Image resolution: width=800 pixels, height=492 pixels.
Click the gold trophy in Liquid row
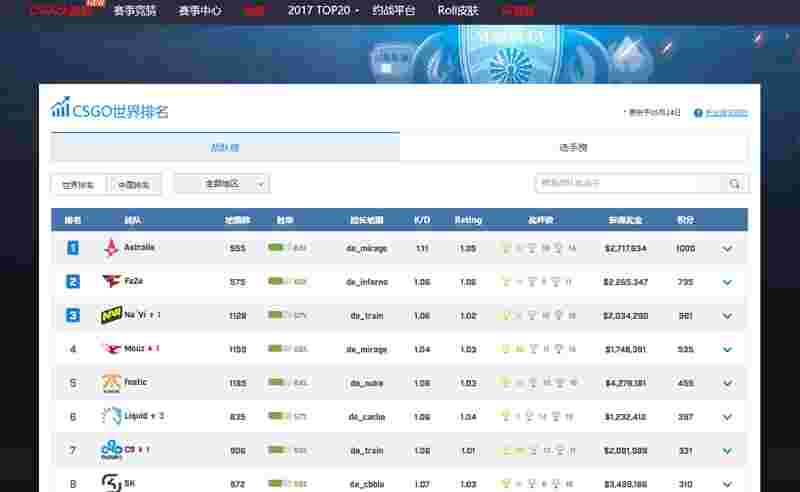(506, 416)
